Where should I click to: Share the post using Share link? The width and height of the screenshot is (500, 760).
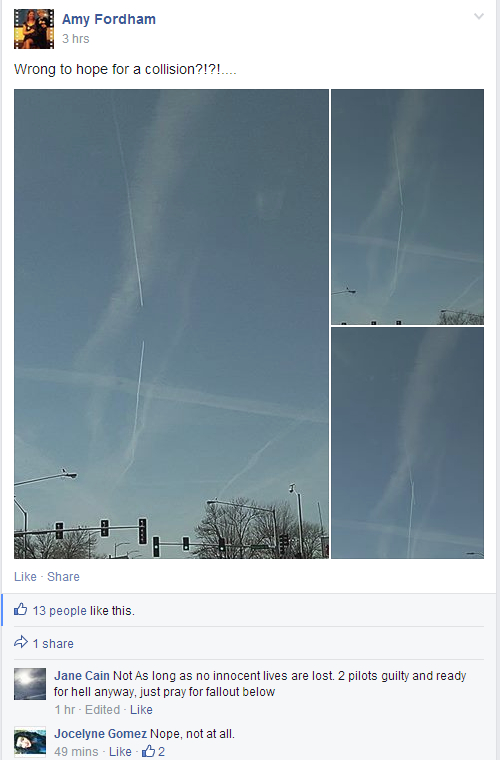(63, 577)
